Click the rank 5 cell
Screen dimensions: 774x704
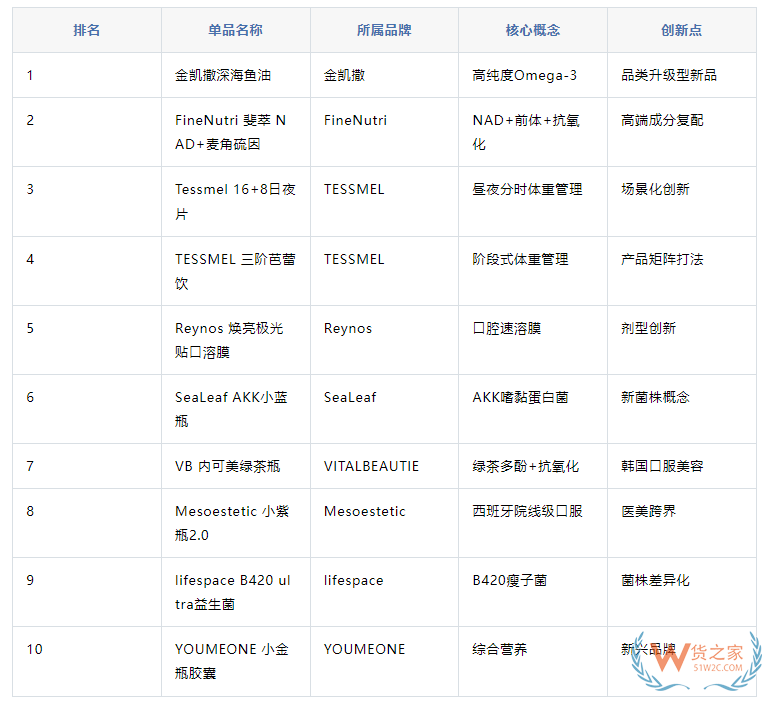(87, 340)
